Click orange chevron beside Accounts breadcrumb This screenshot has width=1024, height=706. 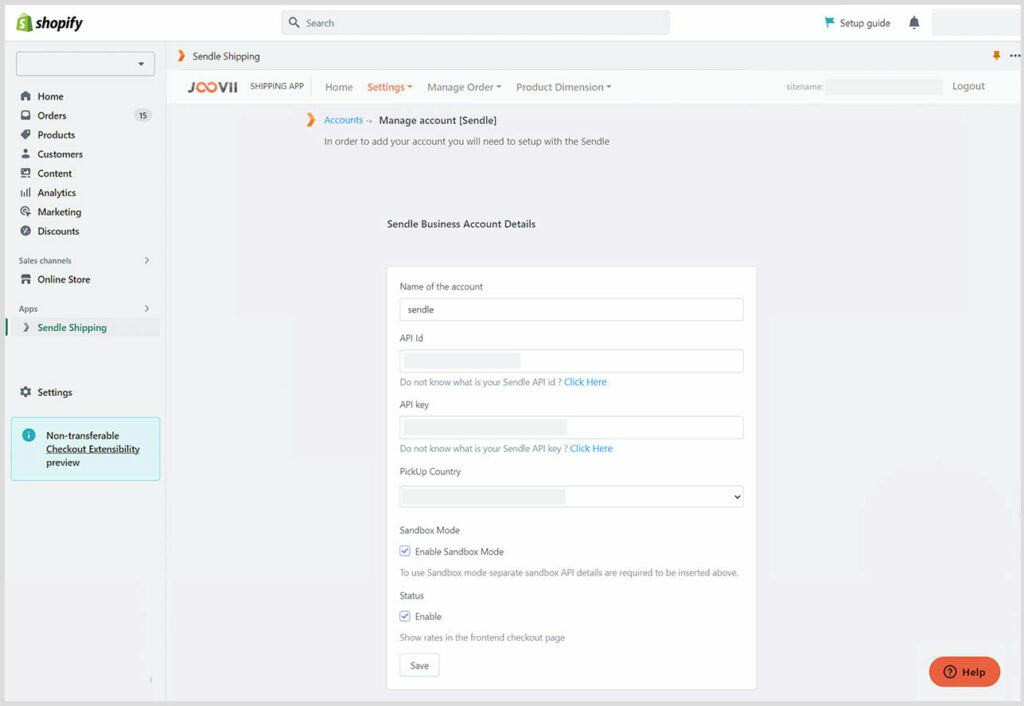pyautogui.click(x=311, y=120)
